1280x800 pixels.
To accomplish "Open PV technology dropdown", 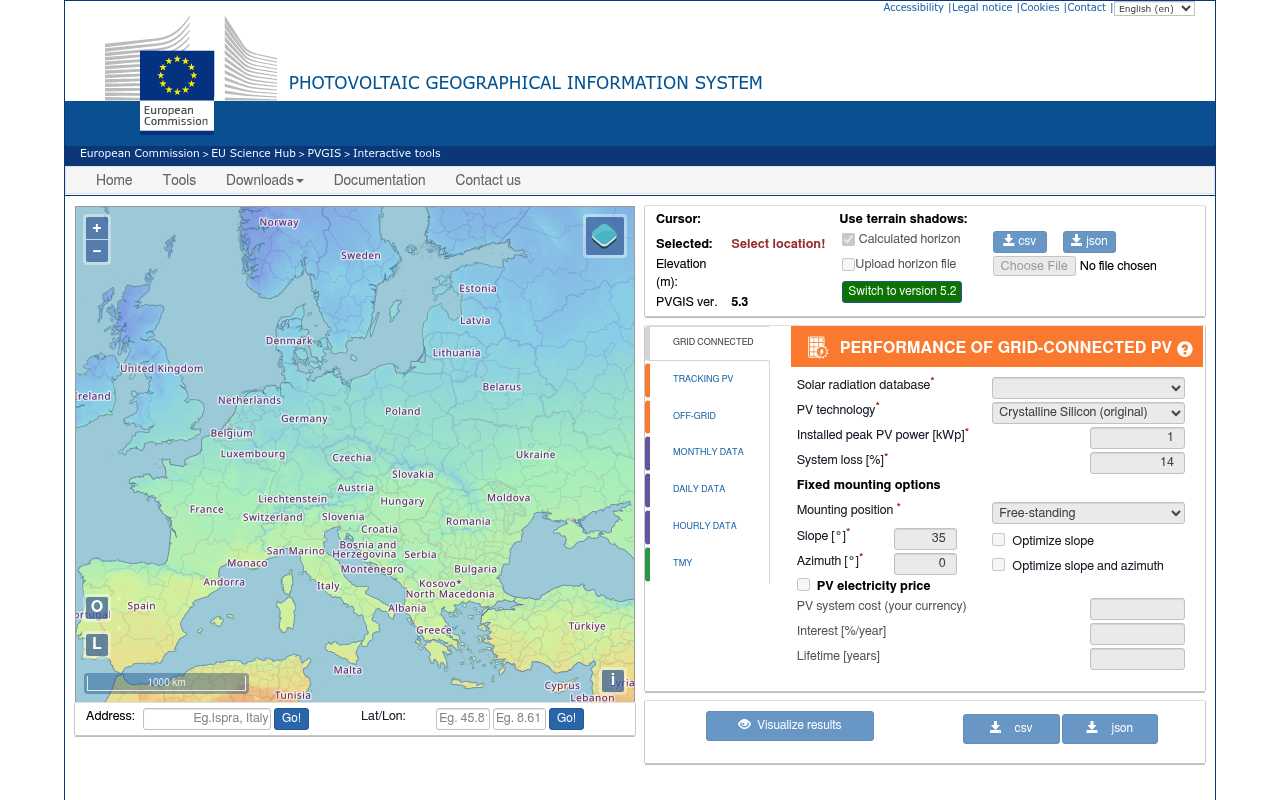I will (1088, 413).
